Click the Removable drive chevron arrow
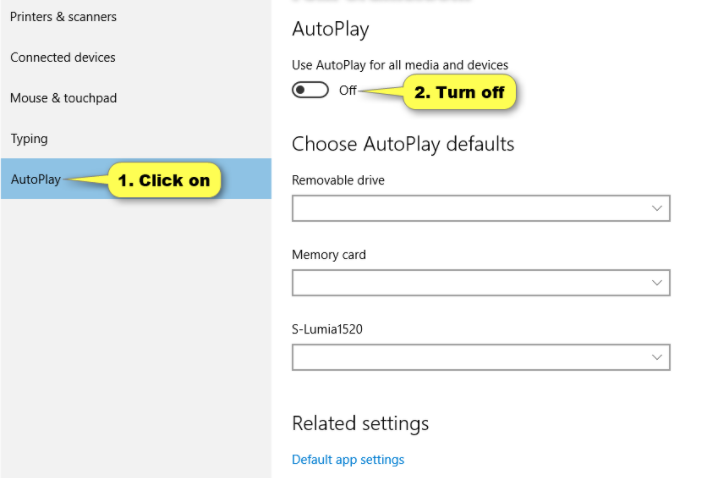This screenshot has width=723, height=478. pyautogui.click(x=657, y=208)
